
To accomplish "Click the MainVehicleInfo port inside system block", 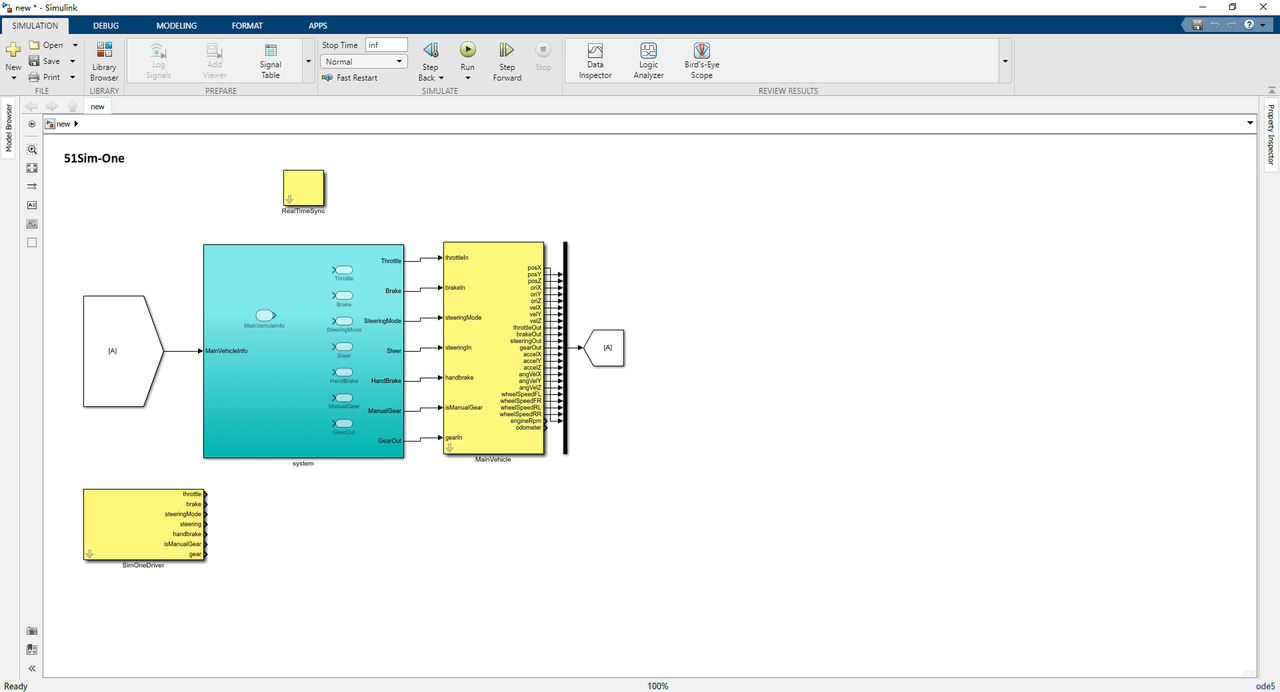I will pyautogui.click(x=266, y=315).
